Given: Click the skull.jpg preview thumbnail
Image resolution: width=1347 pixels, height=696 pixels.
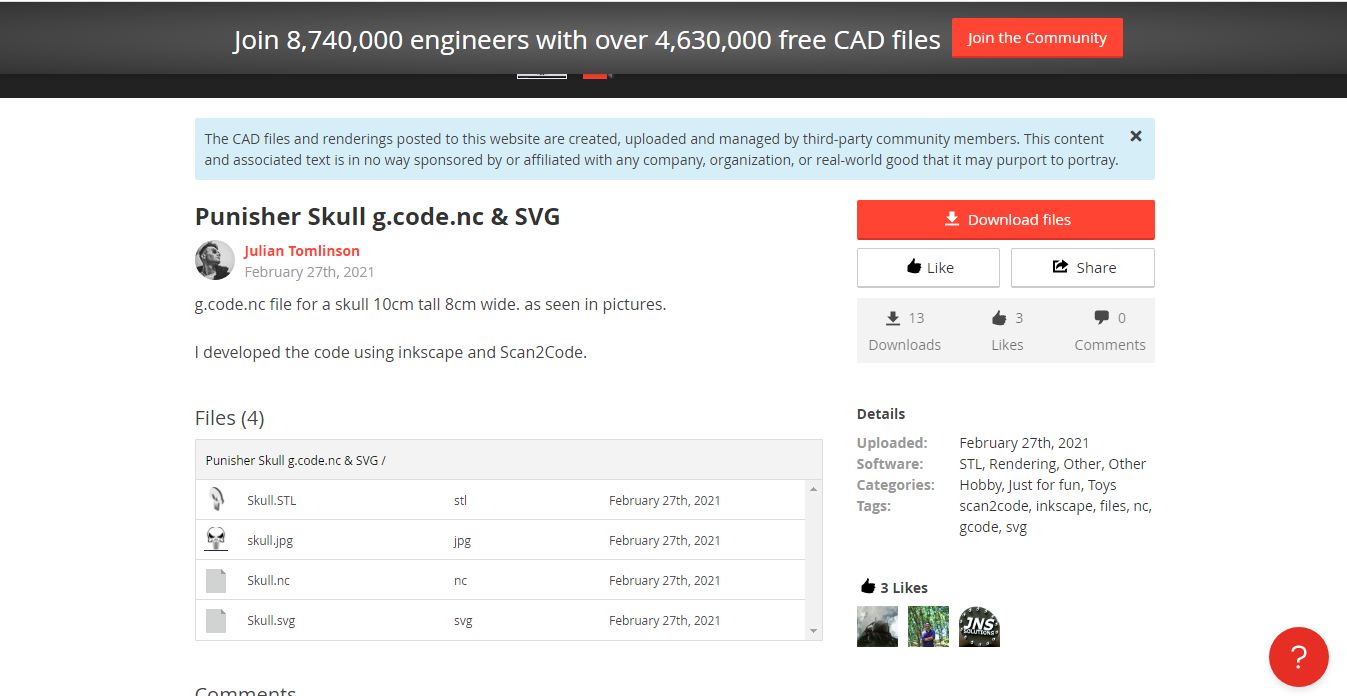Looking at the screenshot, I should click(215, 538).
